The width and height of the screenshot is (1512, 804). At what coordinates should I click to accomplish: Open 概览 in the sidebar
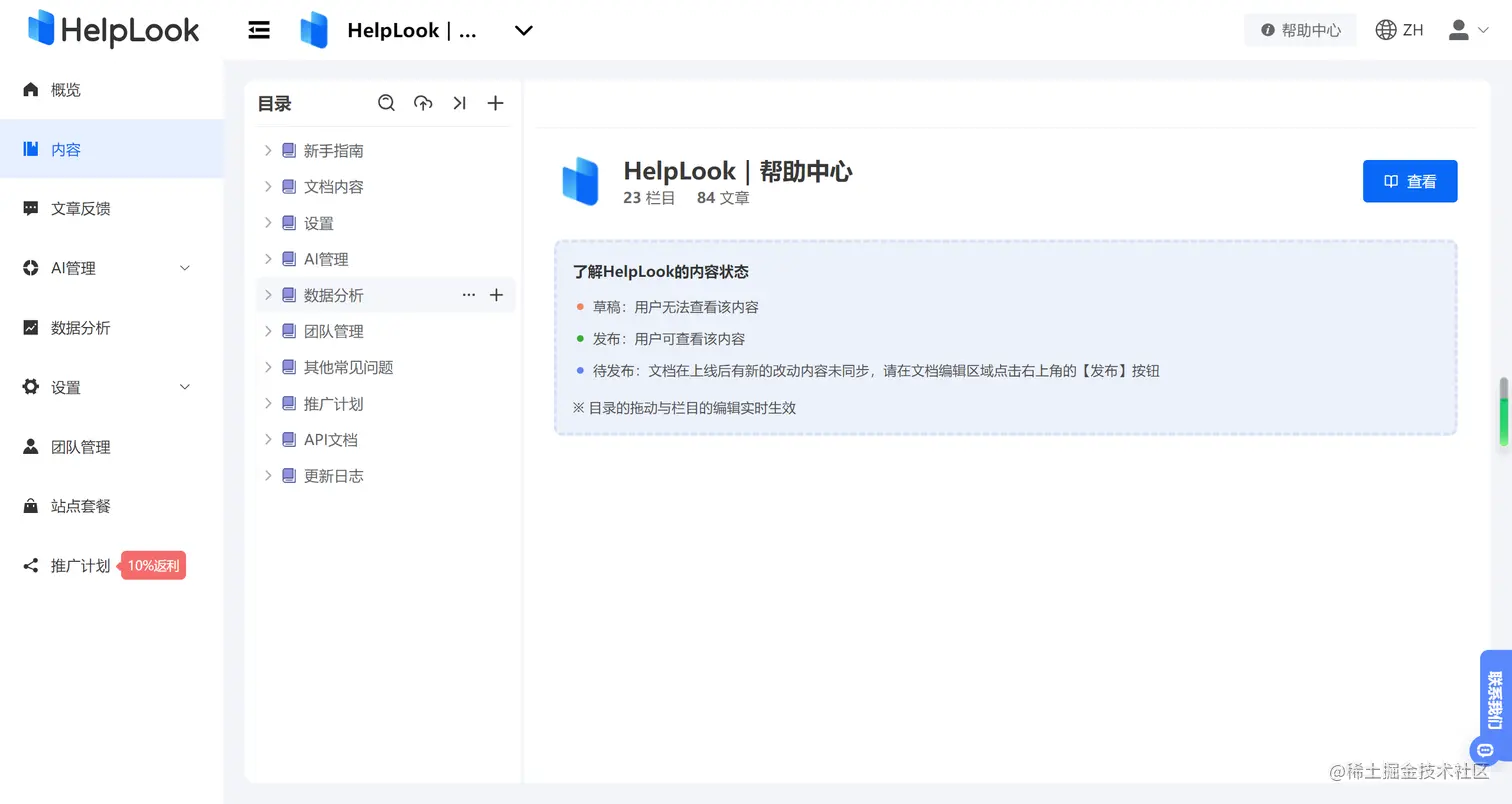click(x=112, y=90)
